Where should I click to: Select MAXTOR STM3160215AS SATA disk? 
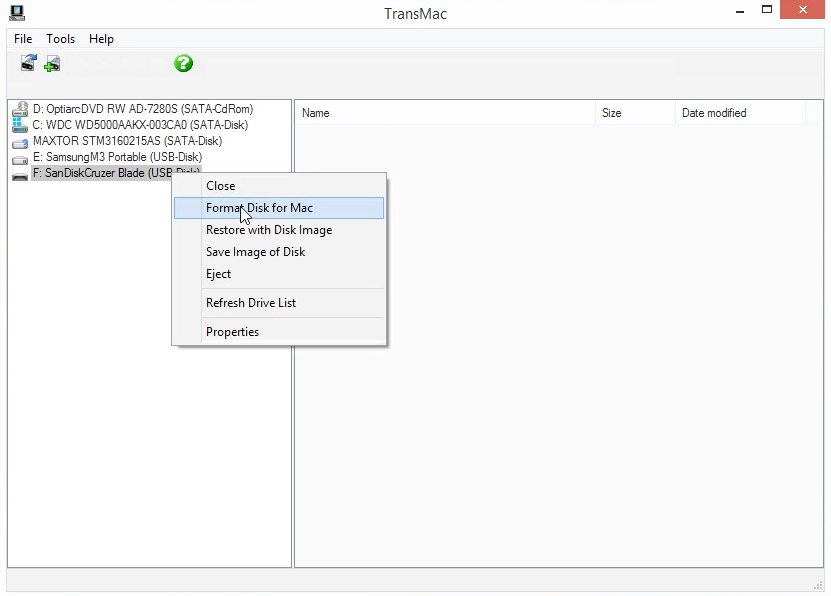click(x=127, y=141)
